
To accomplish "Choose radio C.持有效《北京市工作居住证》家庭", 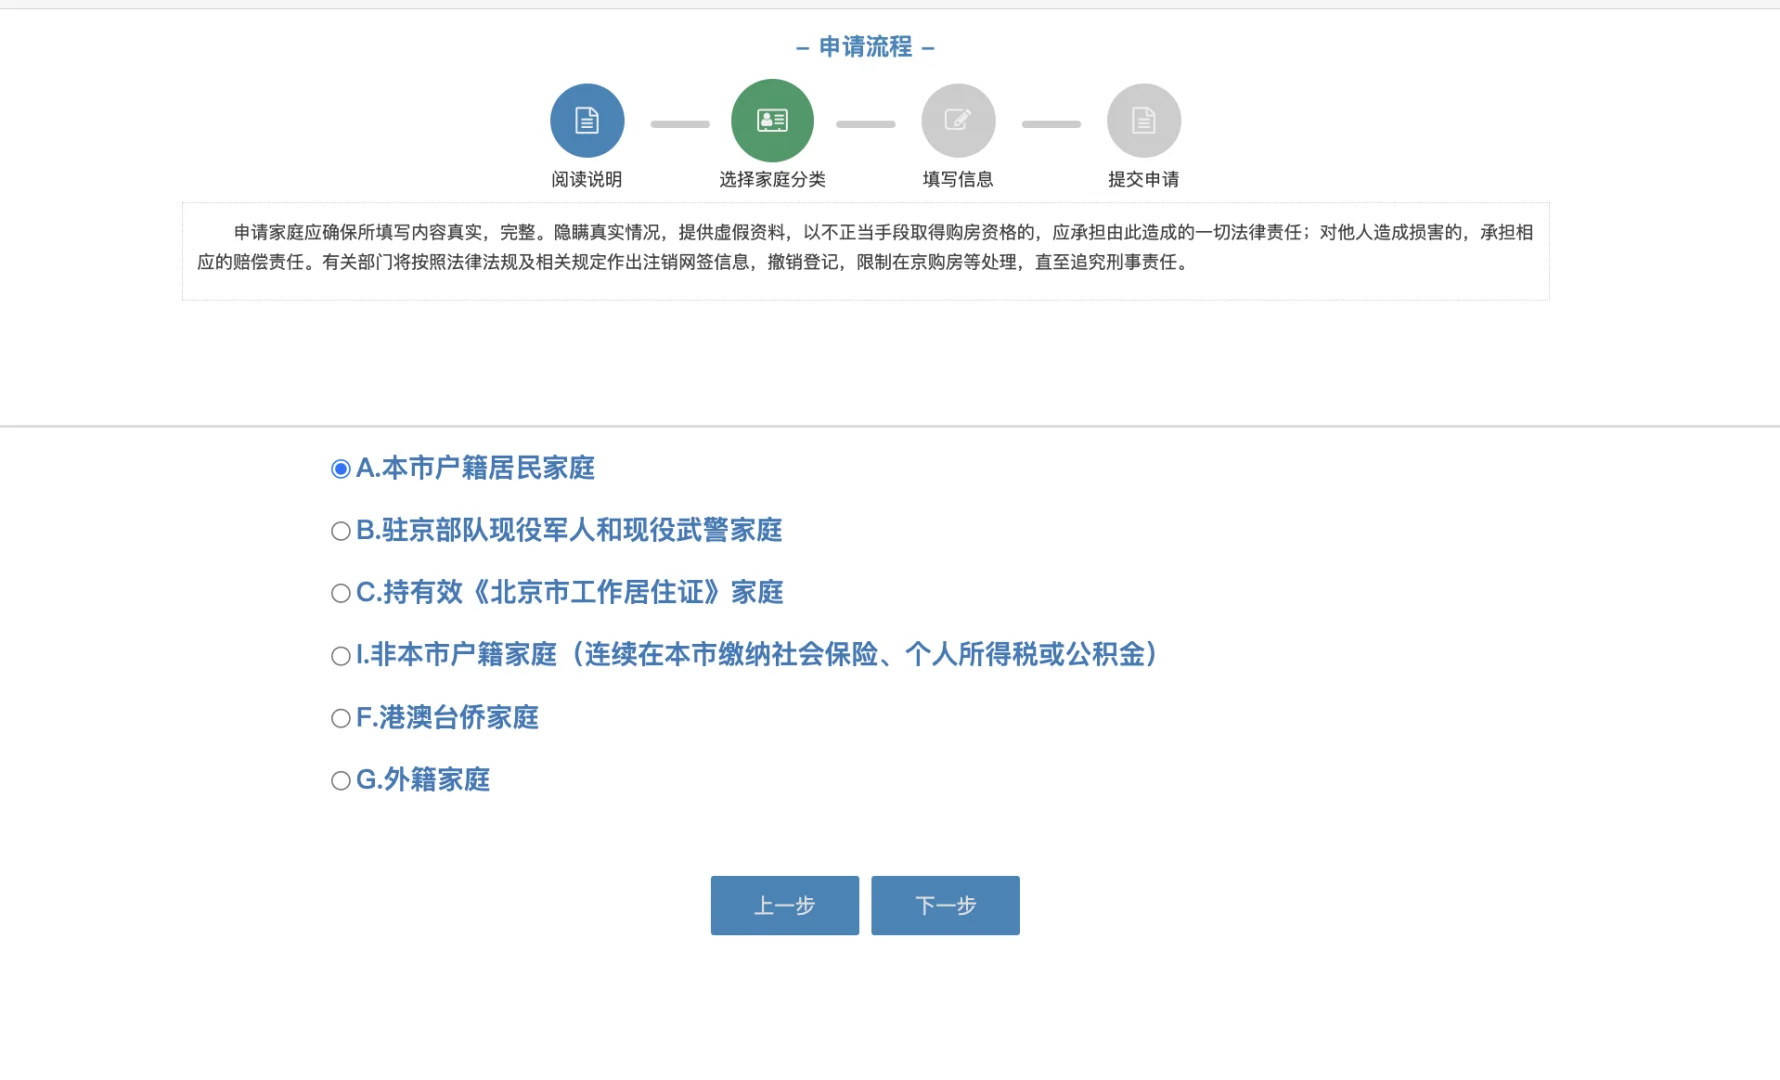I will [341, 593].
